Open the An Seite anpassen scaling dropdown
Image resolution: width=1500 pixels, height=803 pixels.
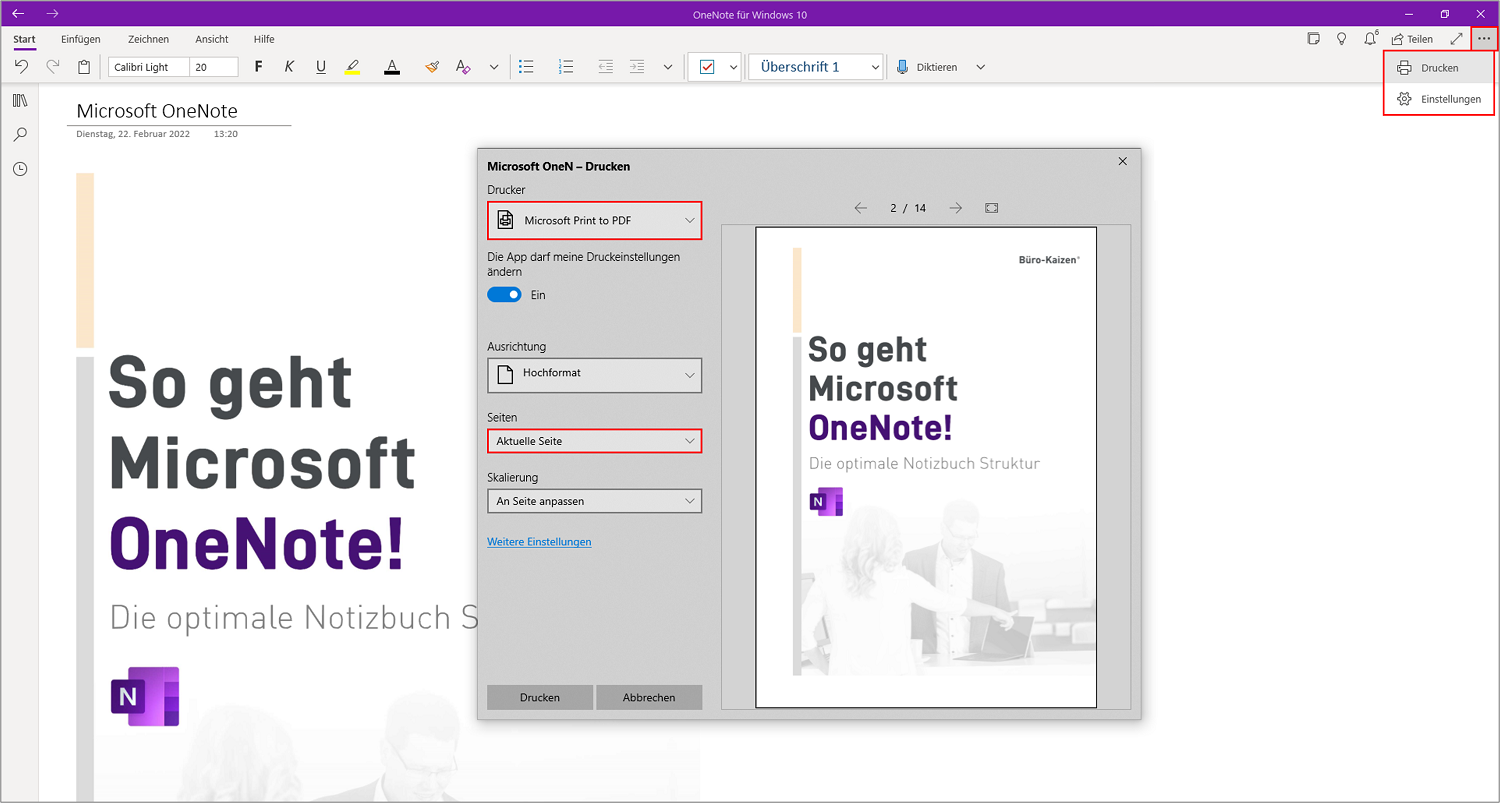595,501
